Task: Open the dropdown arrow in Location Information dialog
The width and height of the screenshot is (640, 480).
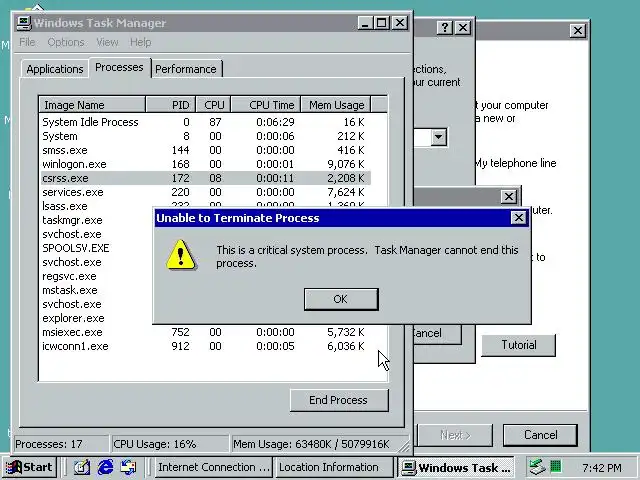Action: pos(439,137)
